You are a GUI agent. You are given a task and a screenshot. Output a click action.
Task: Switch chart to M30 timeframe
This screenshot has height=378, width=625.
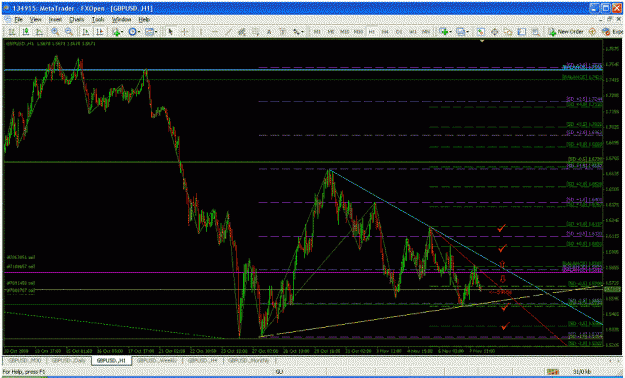click(358, 32)
